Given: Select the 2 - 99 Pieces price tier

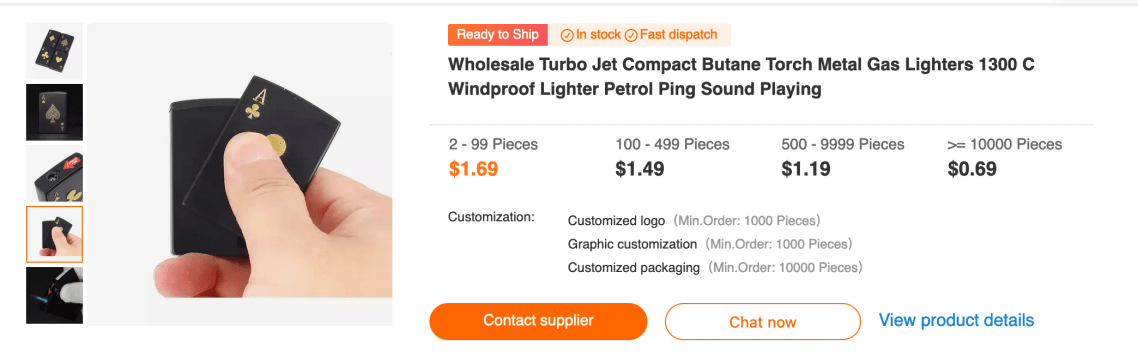Looking at the screenshot, I should coord(494,158).
